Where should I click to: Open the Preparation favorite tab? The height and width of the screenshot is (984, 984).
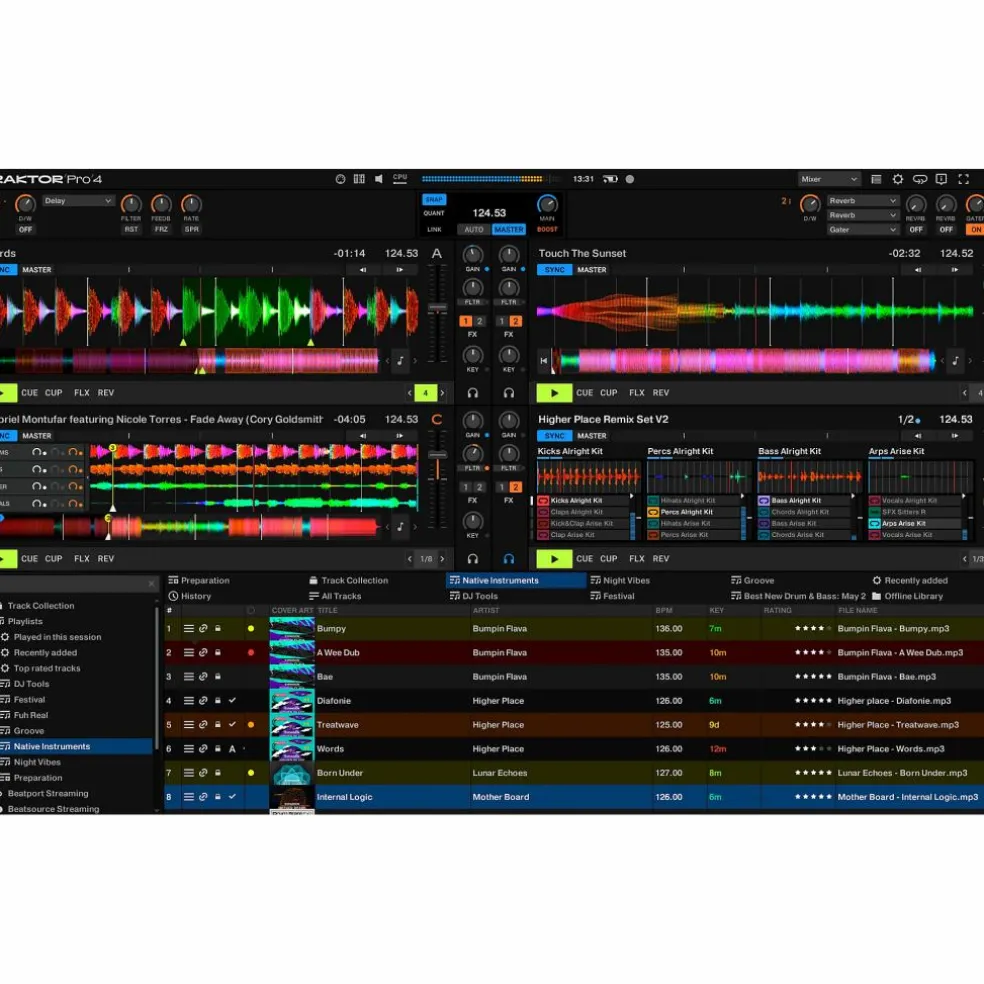coord(199,580)
